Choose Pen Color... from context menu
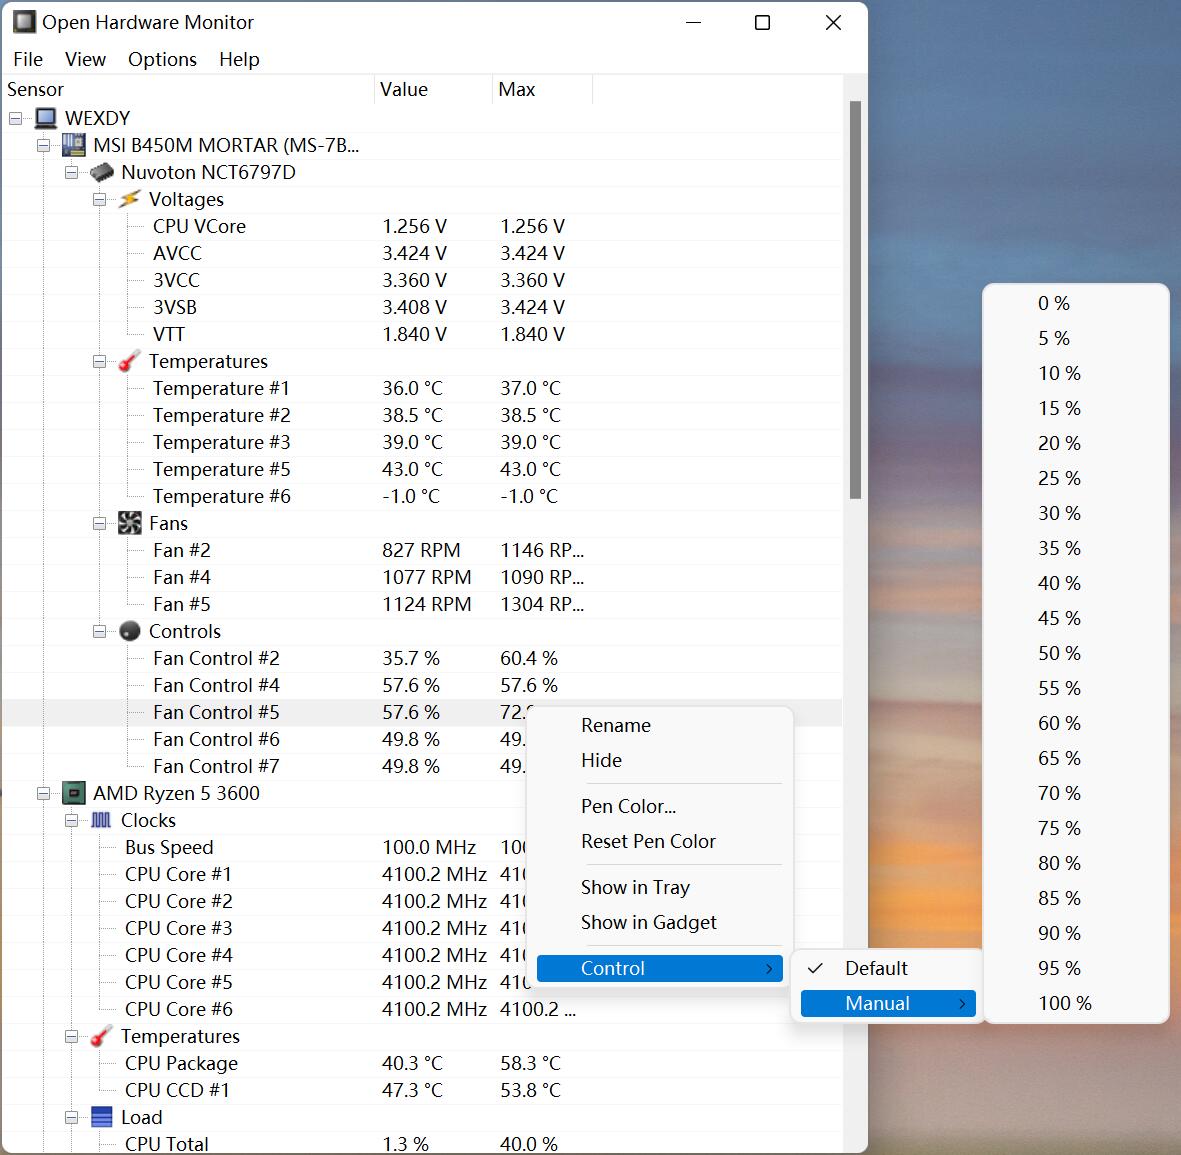Image resolution: width=1181 pixels, height=1155 pixels. (628, 806)
